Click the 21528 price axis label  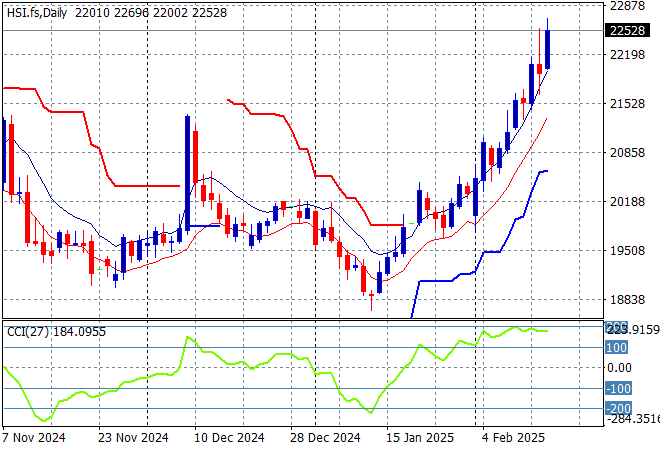[628, 104]
